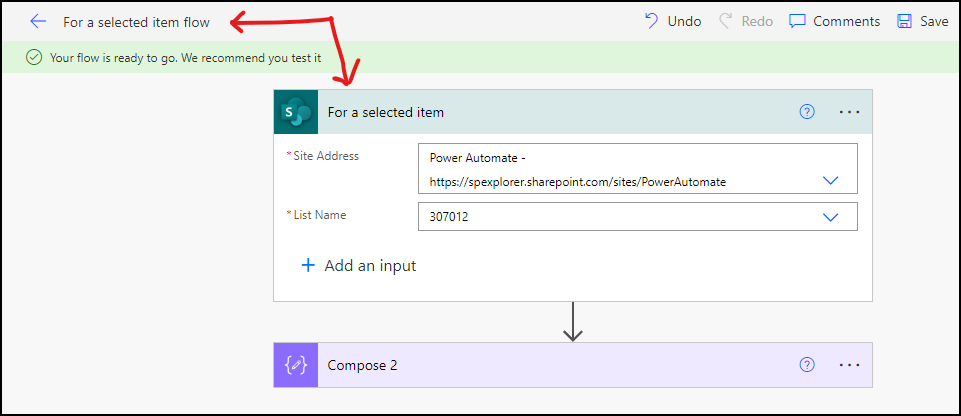
Task: Open the Compose 2 ellipsis menu
Action: coord(849,365)
